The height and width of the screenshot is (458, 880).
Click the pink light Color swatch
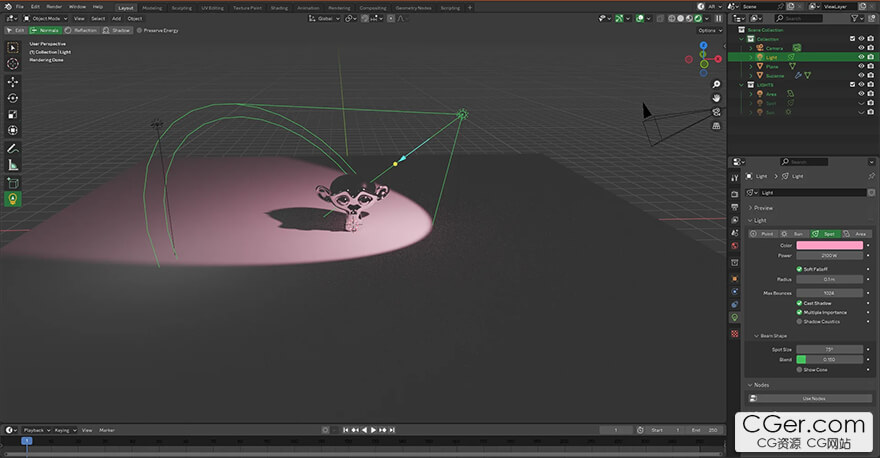pos(829,245)
